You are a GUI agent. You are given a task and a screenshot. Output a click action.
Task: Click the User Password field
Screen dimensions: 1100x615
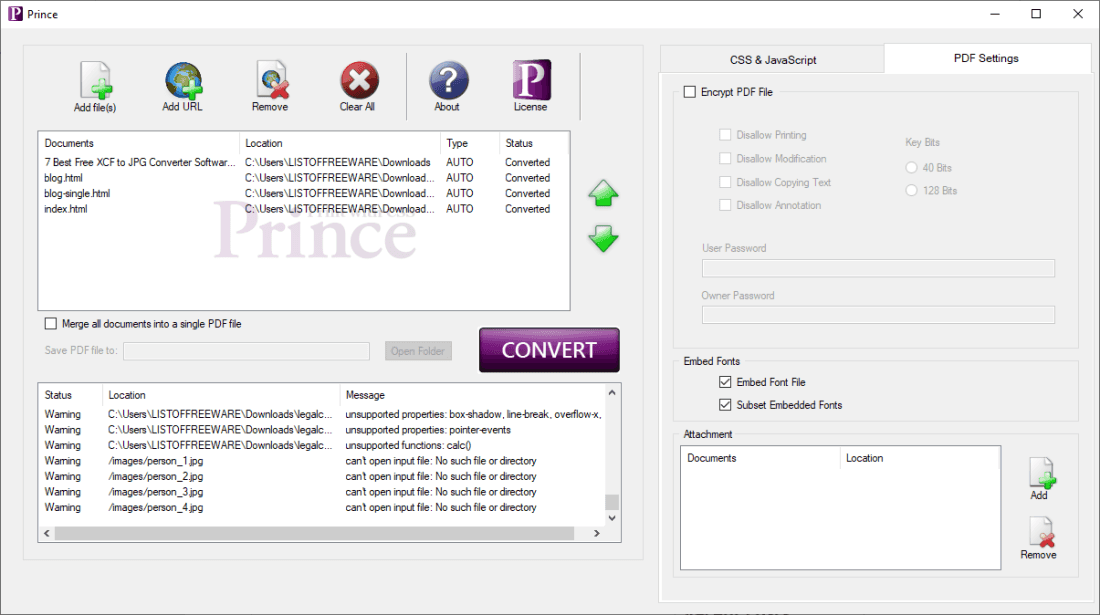878,268
